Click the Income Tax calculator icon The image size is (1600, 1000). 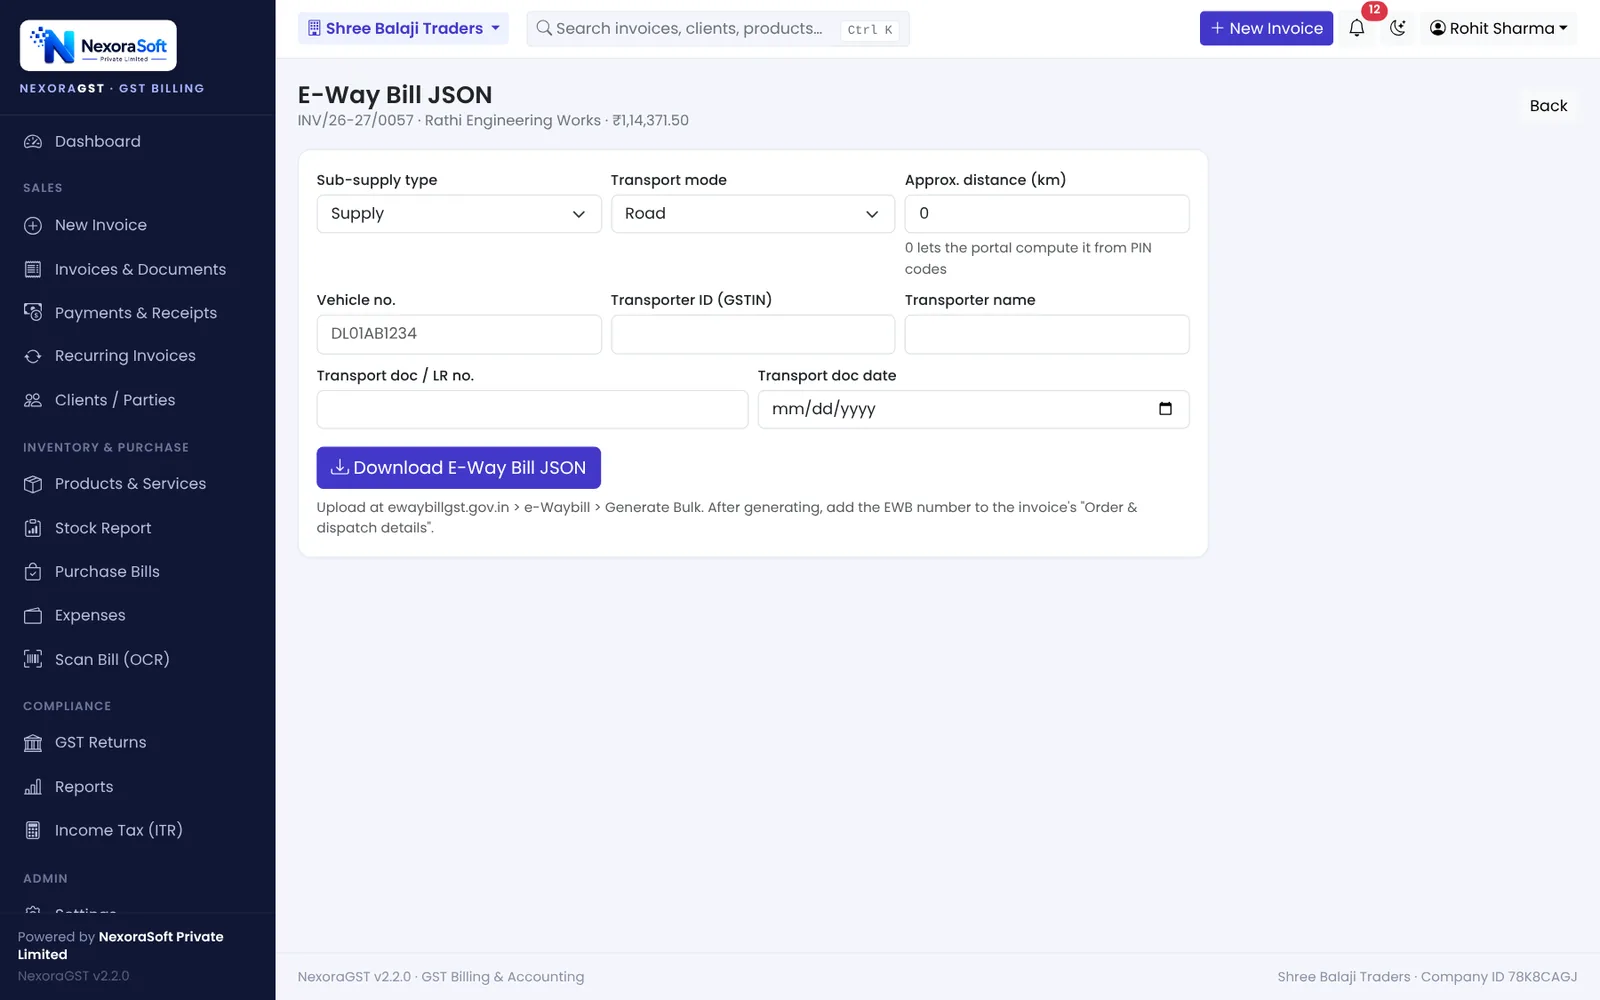33,831
